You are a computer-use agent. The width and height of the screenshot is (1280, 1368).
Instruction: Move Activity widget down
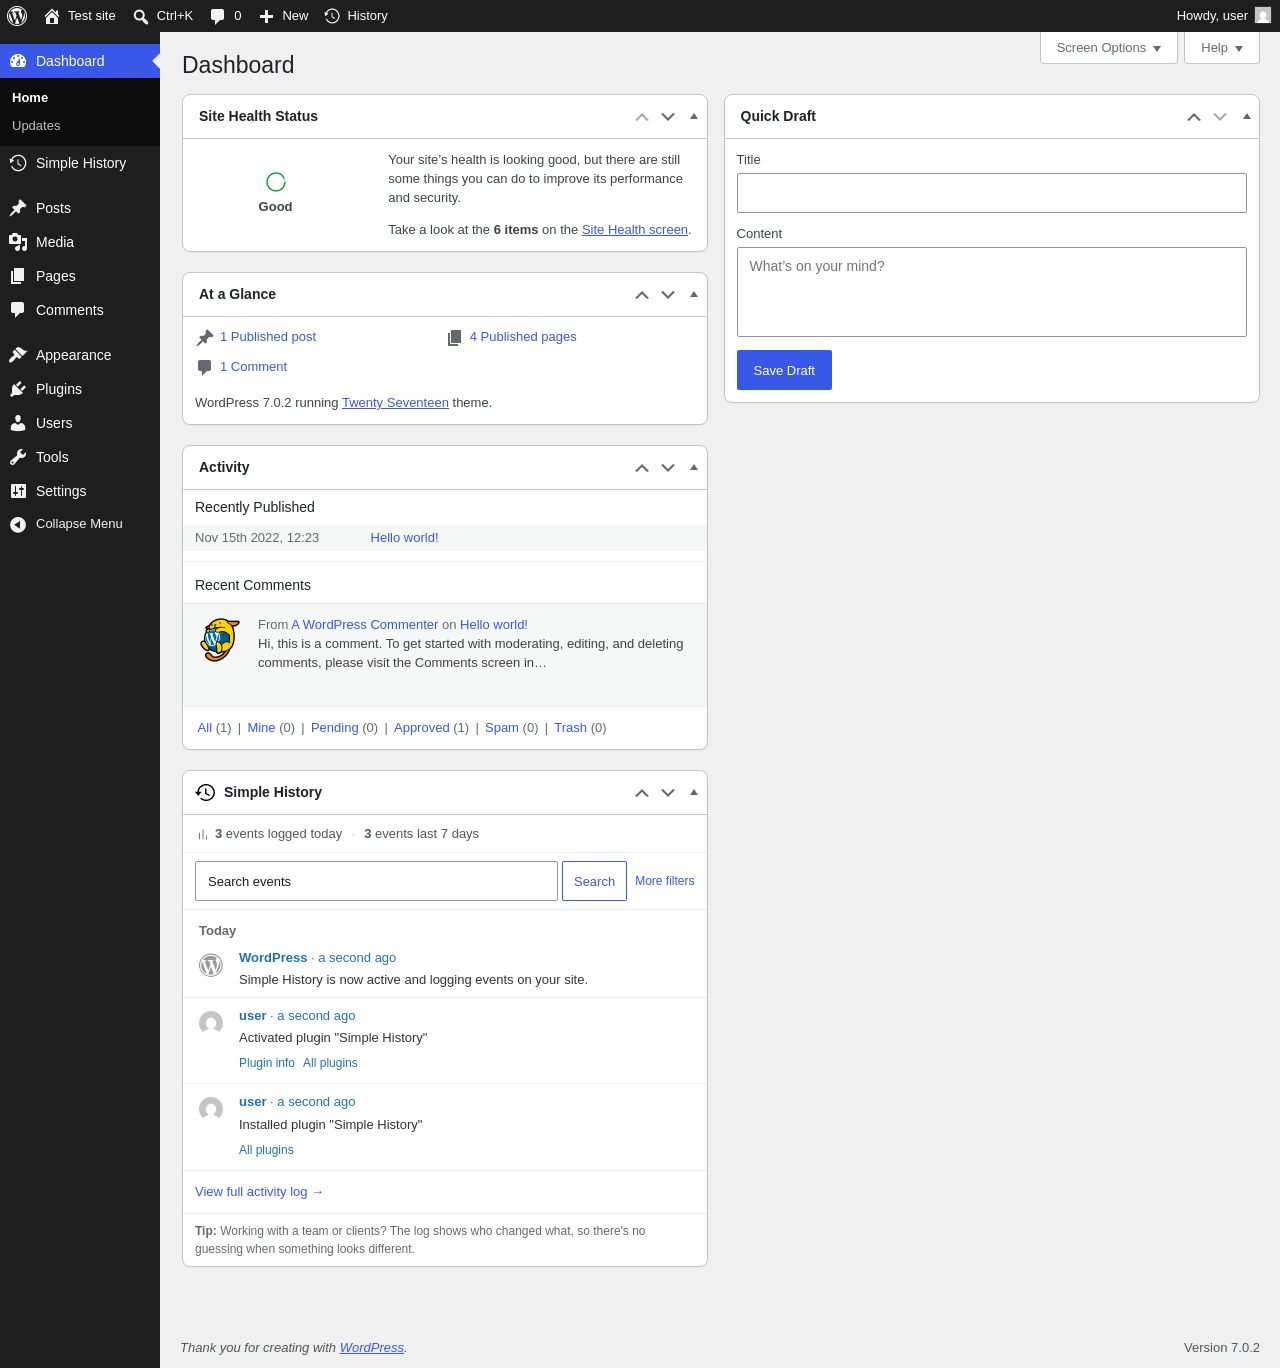coord(668,468)
